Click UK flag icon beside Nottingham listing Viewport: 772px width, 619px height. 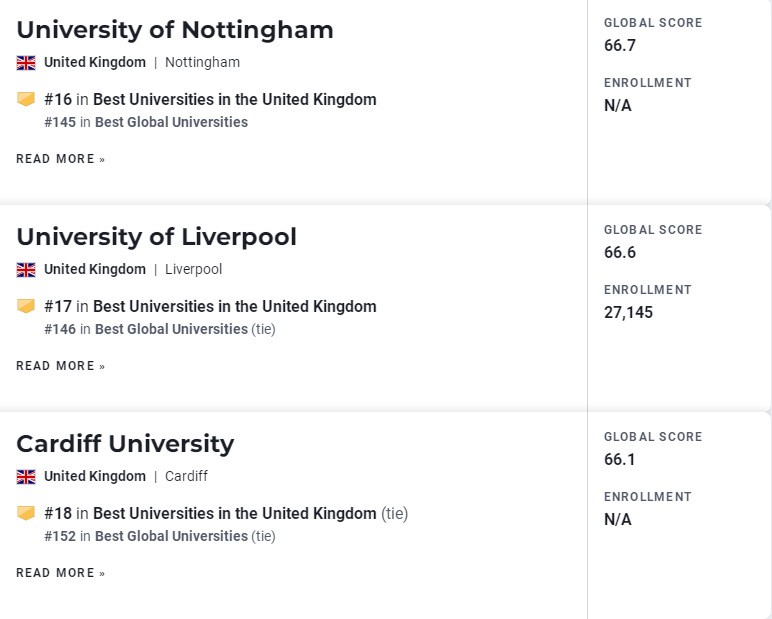pos(26,63)
